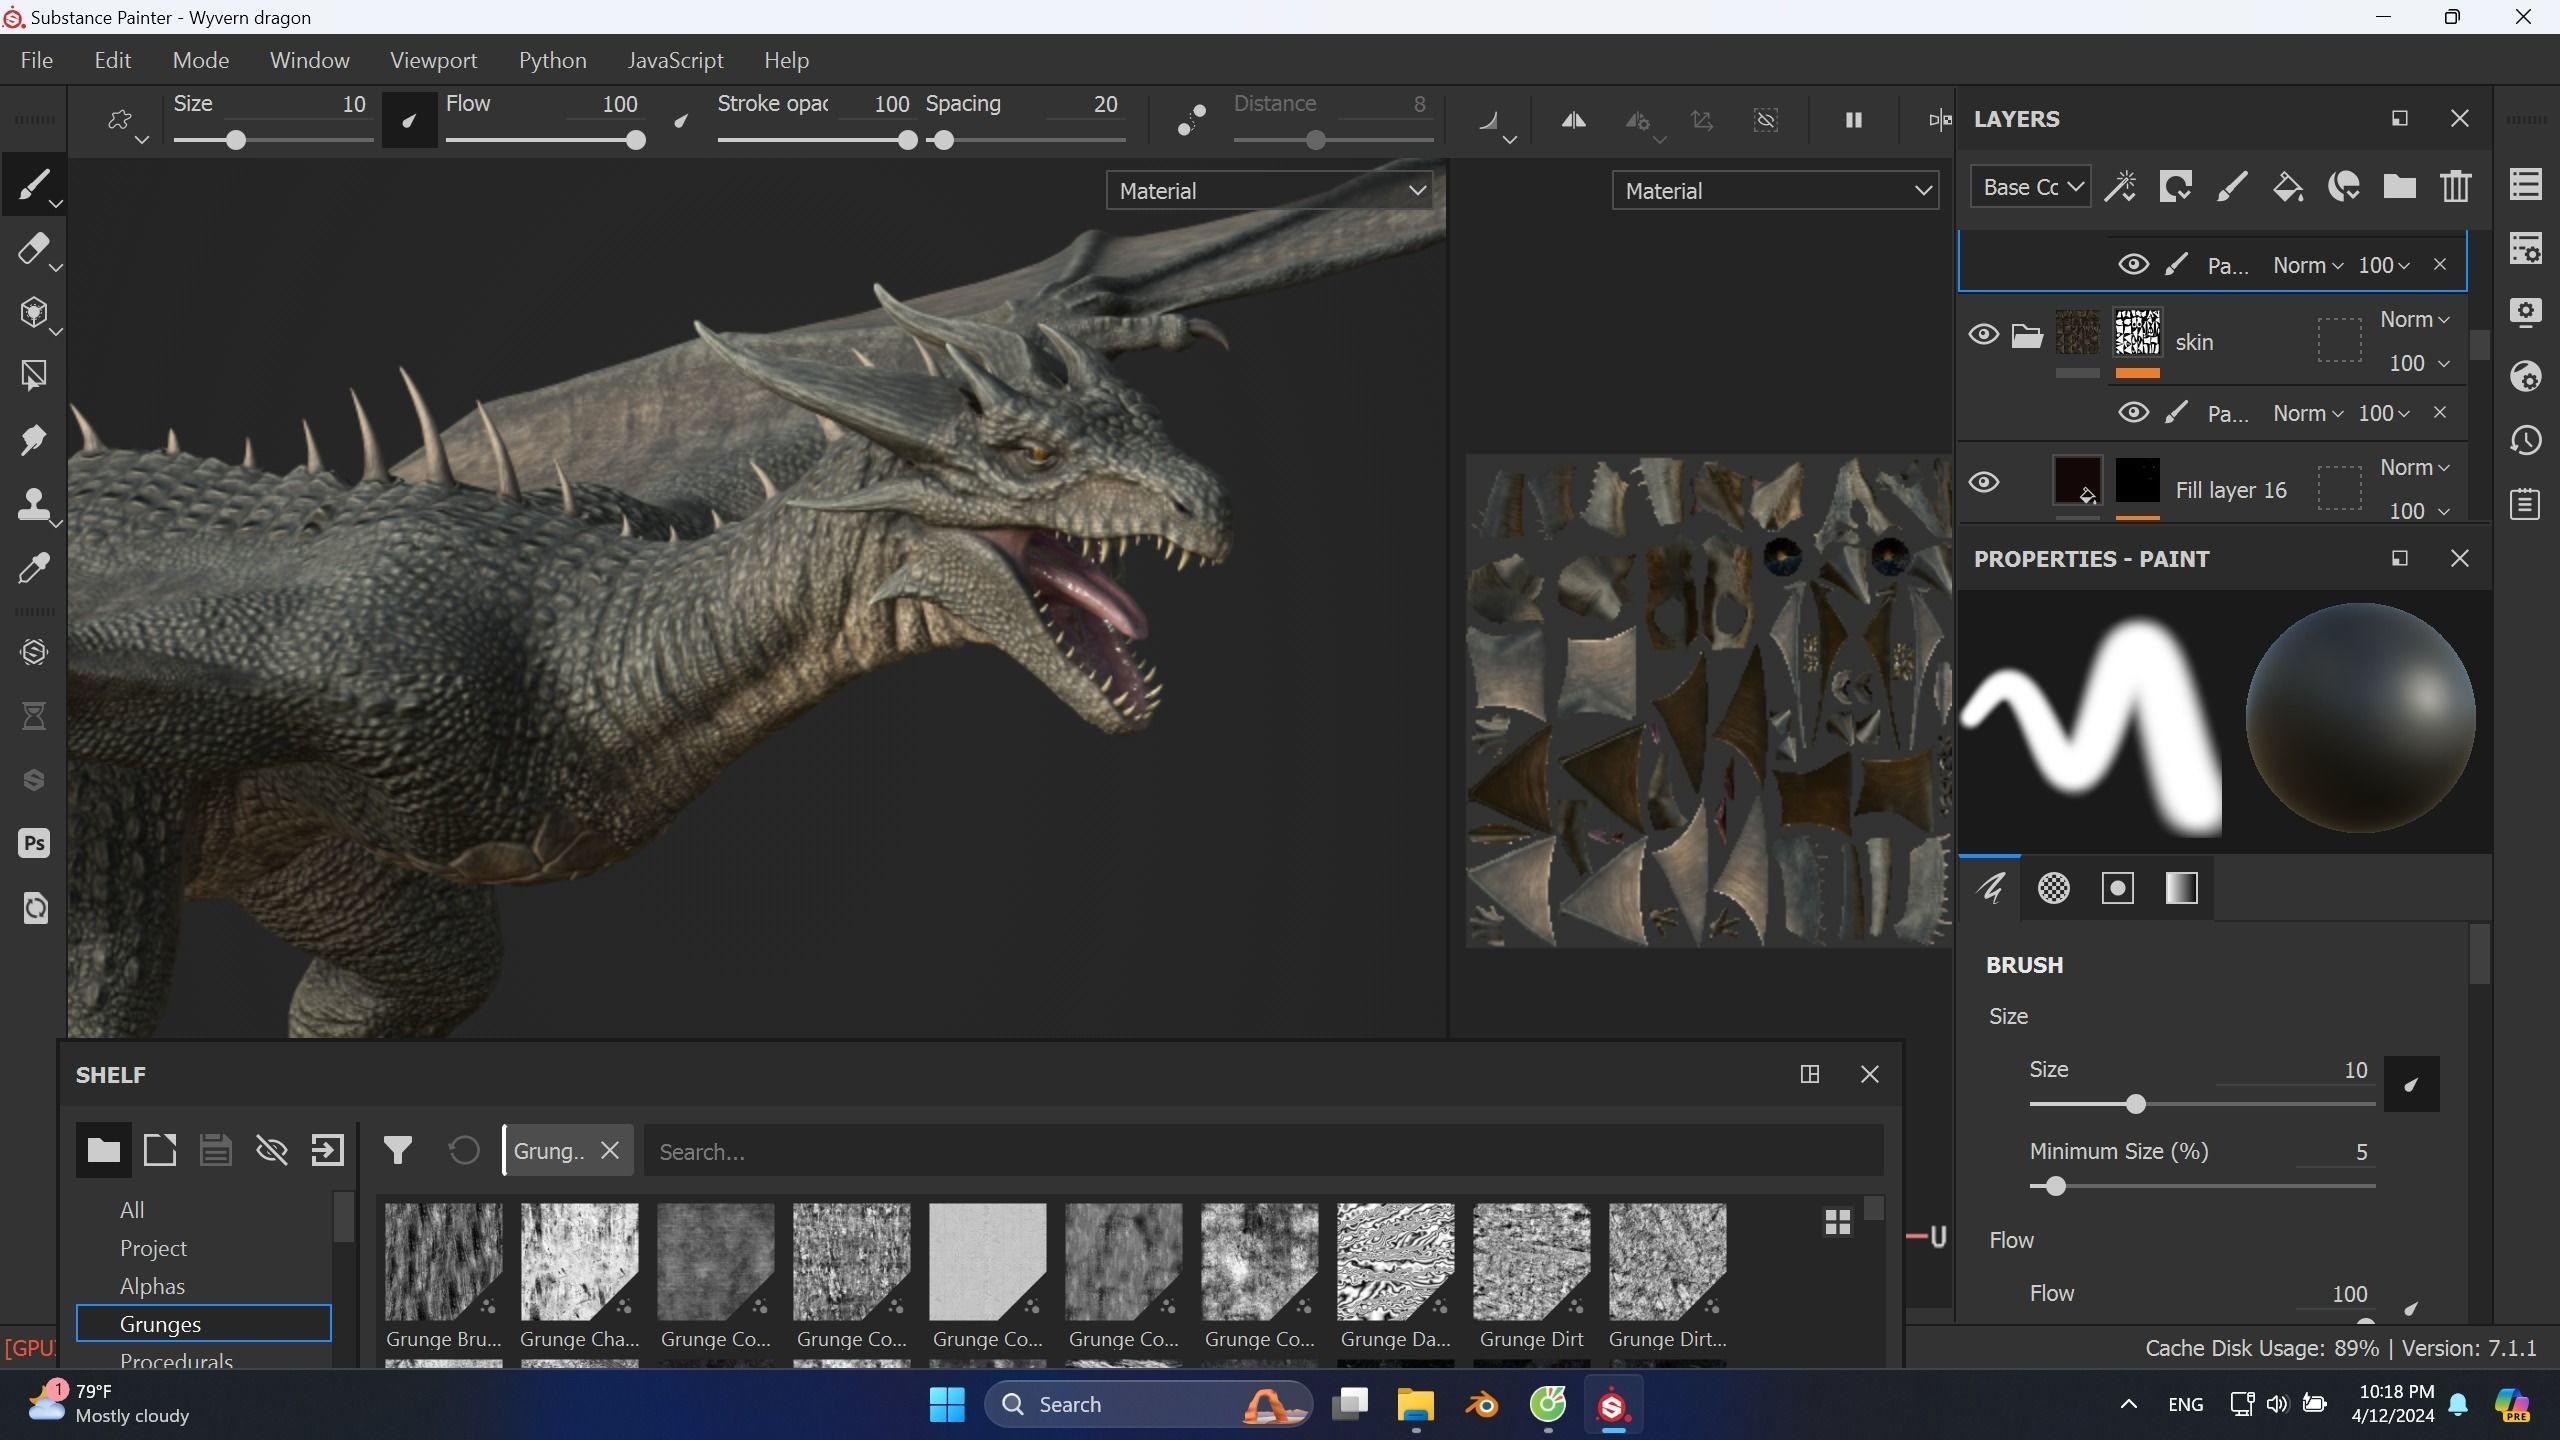Remove paint effect under skin layer

click(x=2440, y=413)
